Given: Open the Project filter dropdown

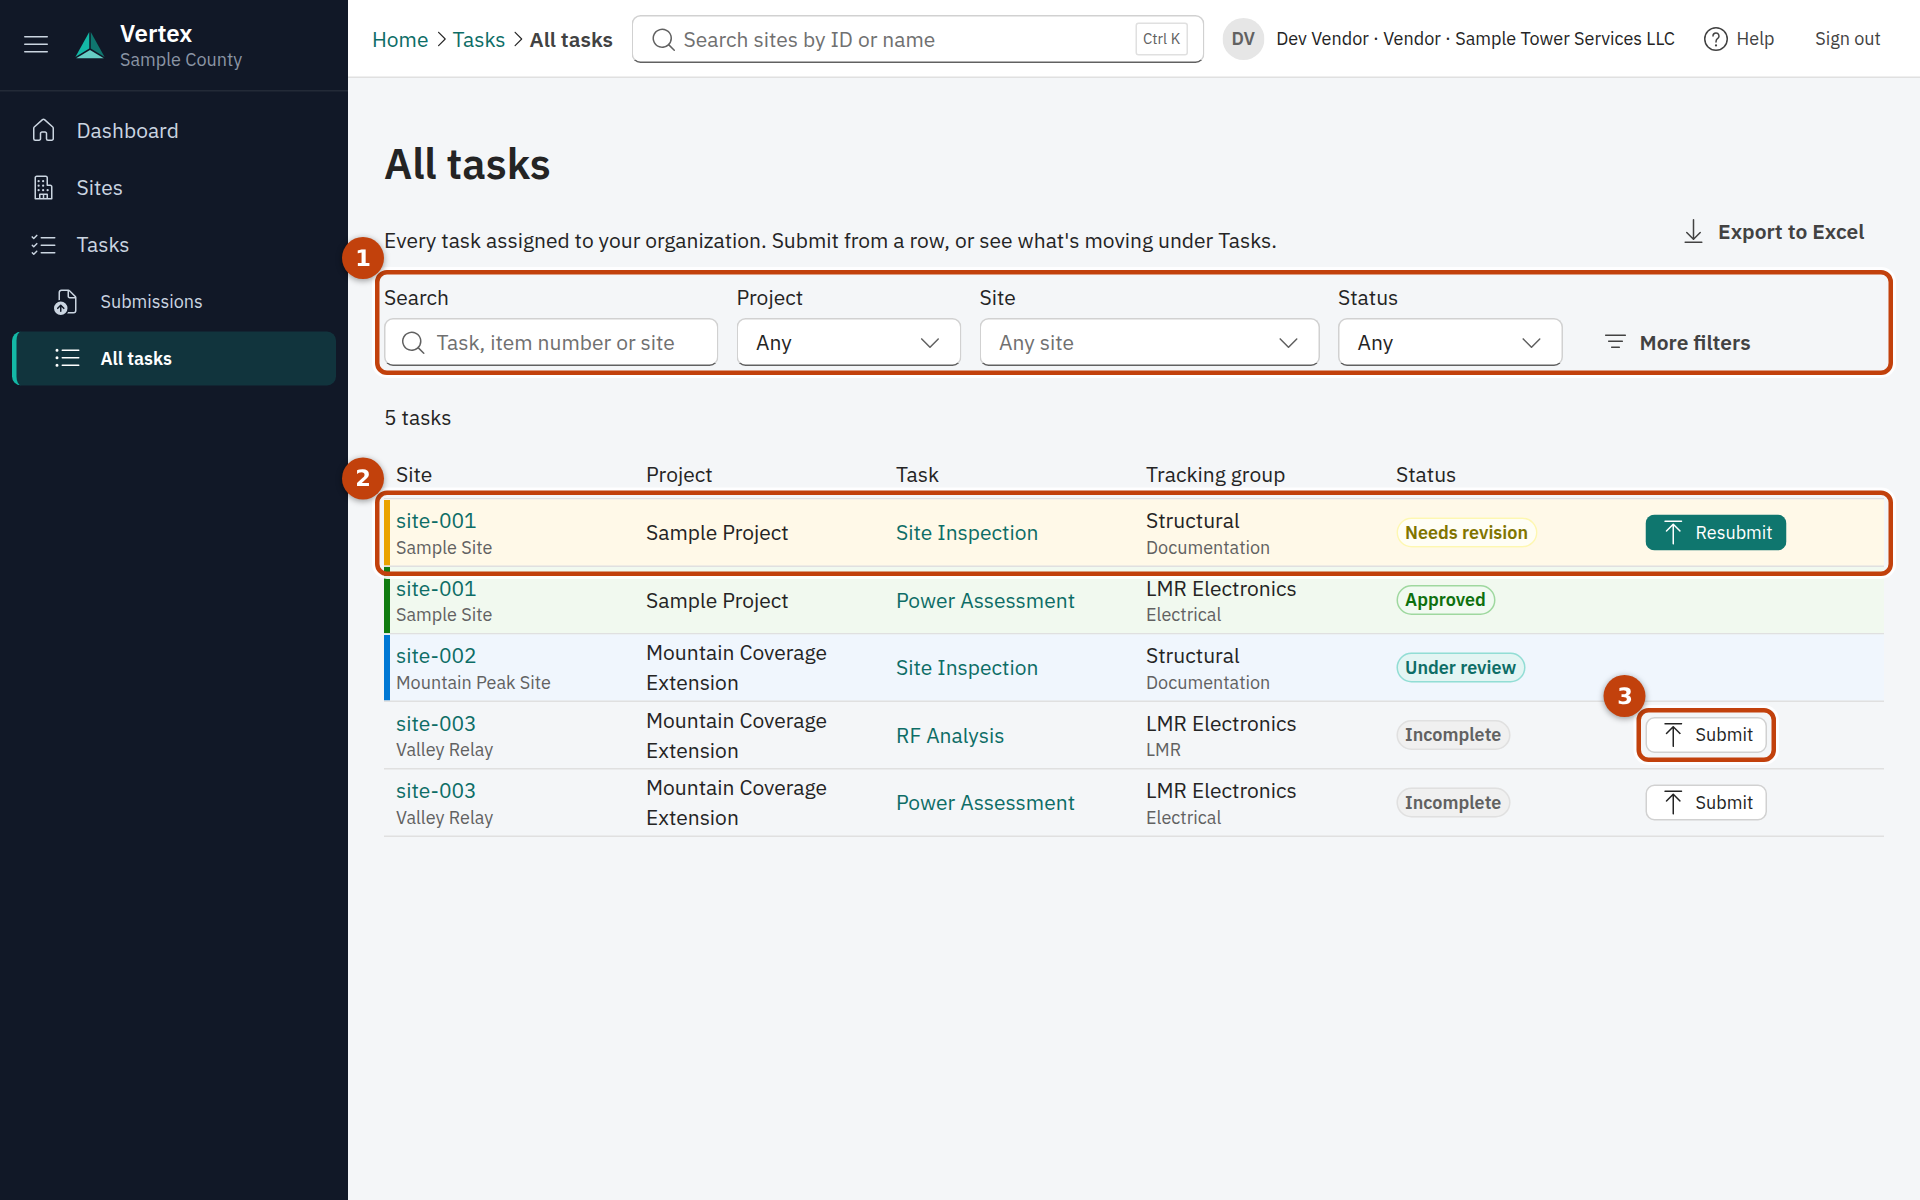Looking at the screenshot, I should pyautogui.click(x=848, y=342).
